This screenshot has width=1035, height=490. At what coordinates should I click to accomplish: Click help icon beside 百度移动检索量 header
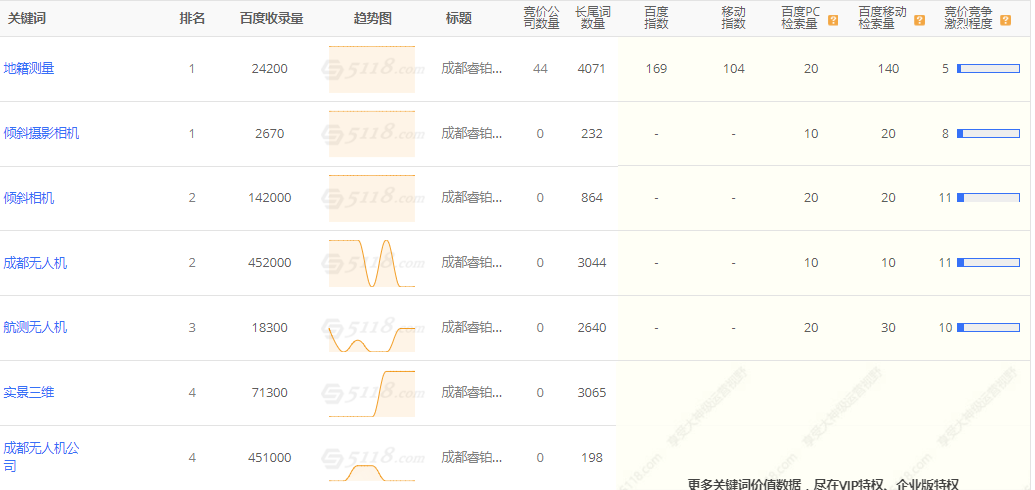coord(919,19)
